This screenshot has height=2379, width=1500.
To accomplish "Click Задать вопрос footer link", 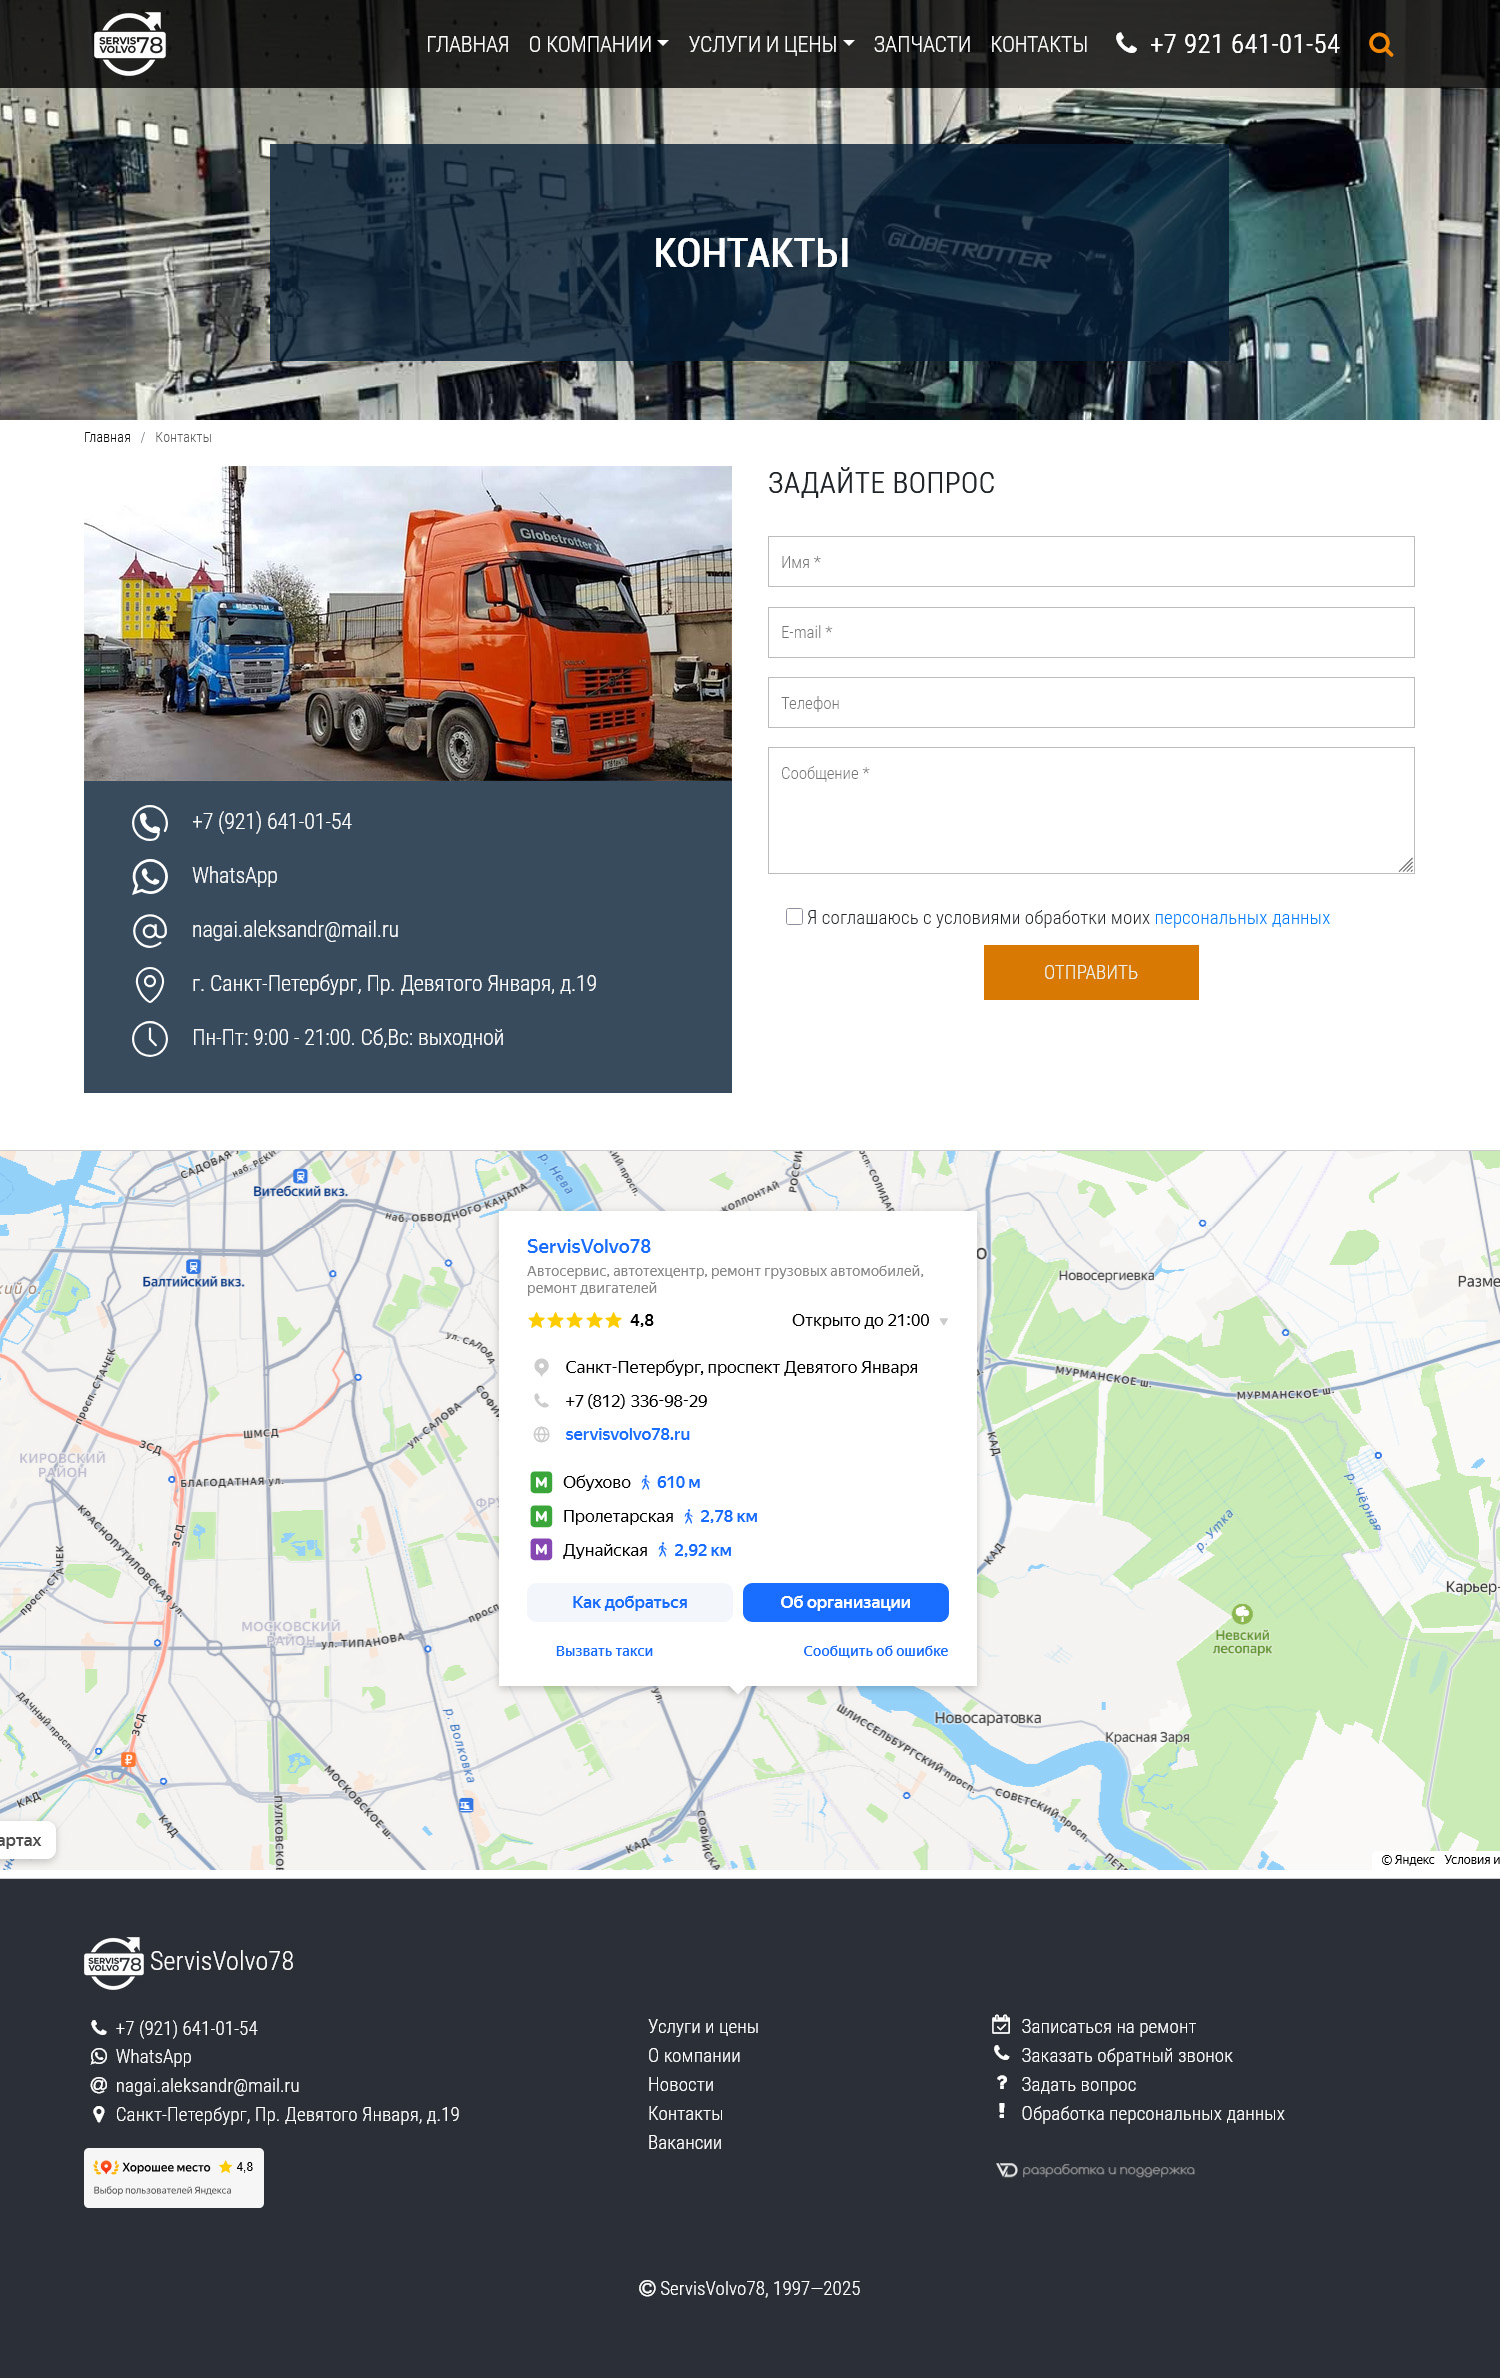I will [x=1078, y=2085].
